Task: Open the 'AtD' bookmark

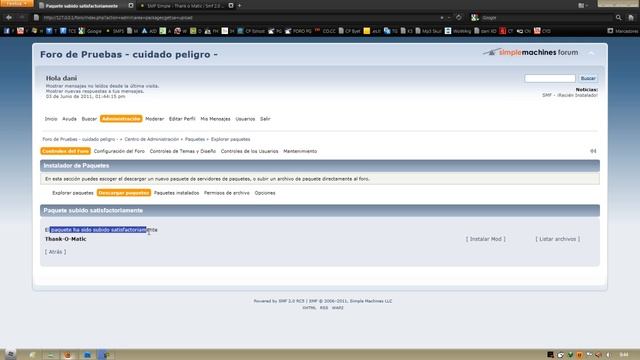Action: pos(149,31)
